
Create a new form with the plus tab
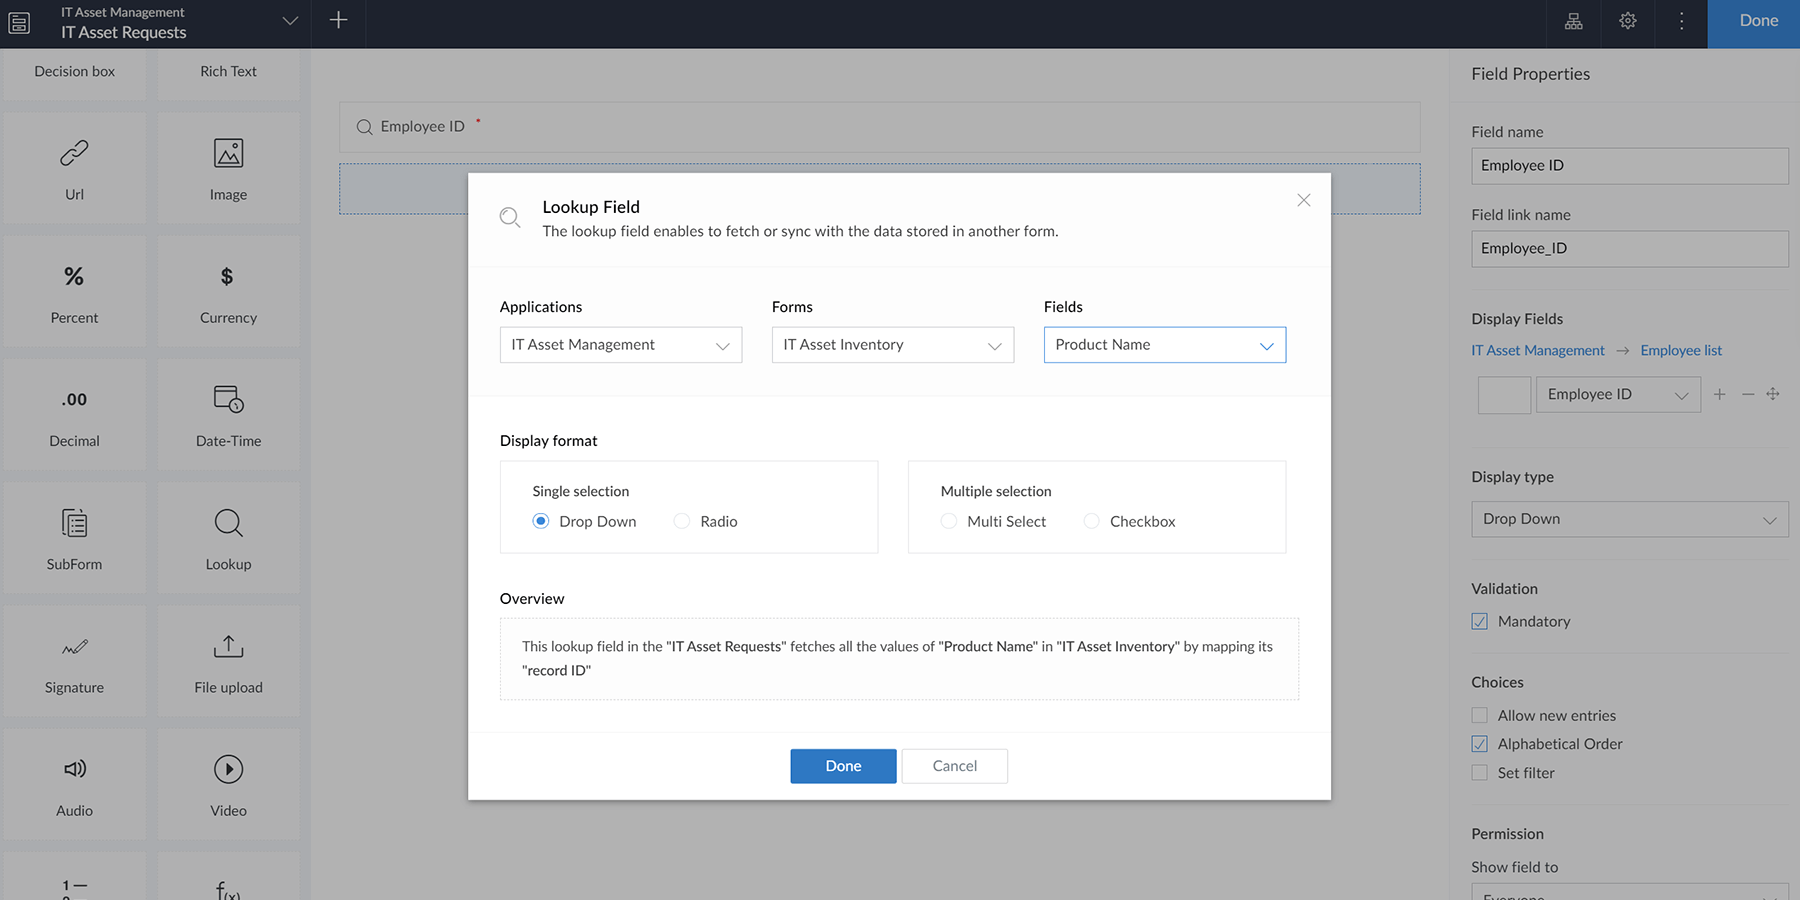[338, 20]
